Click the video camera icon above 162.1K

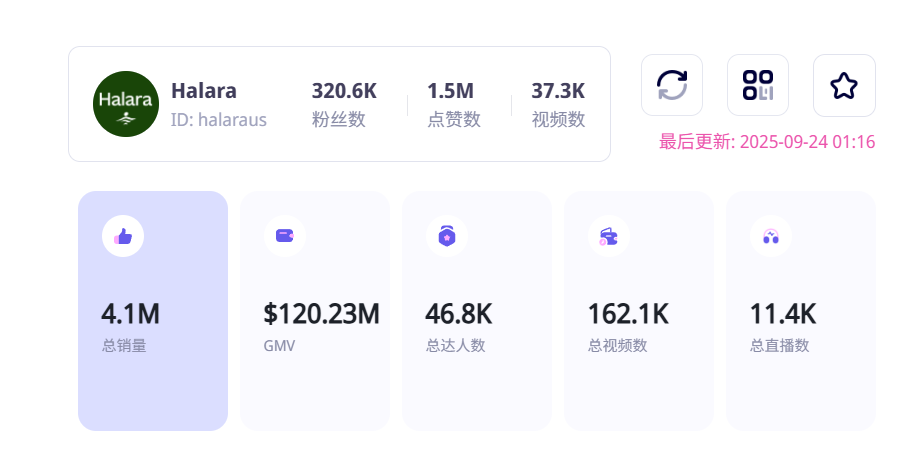tap(609, 236)
